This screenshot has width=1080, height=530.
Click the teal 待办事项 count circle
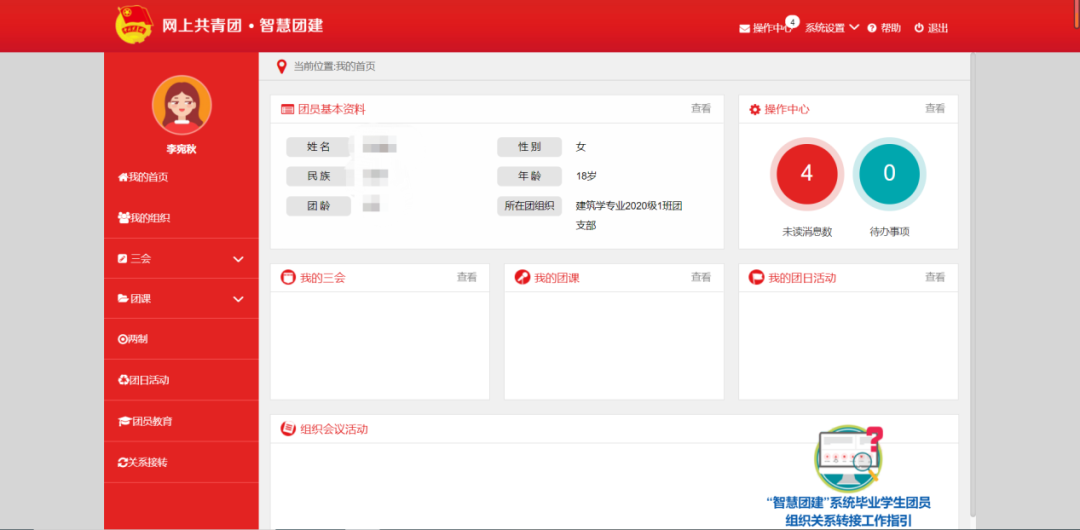889,174
